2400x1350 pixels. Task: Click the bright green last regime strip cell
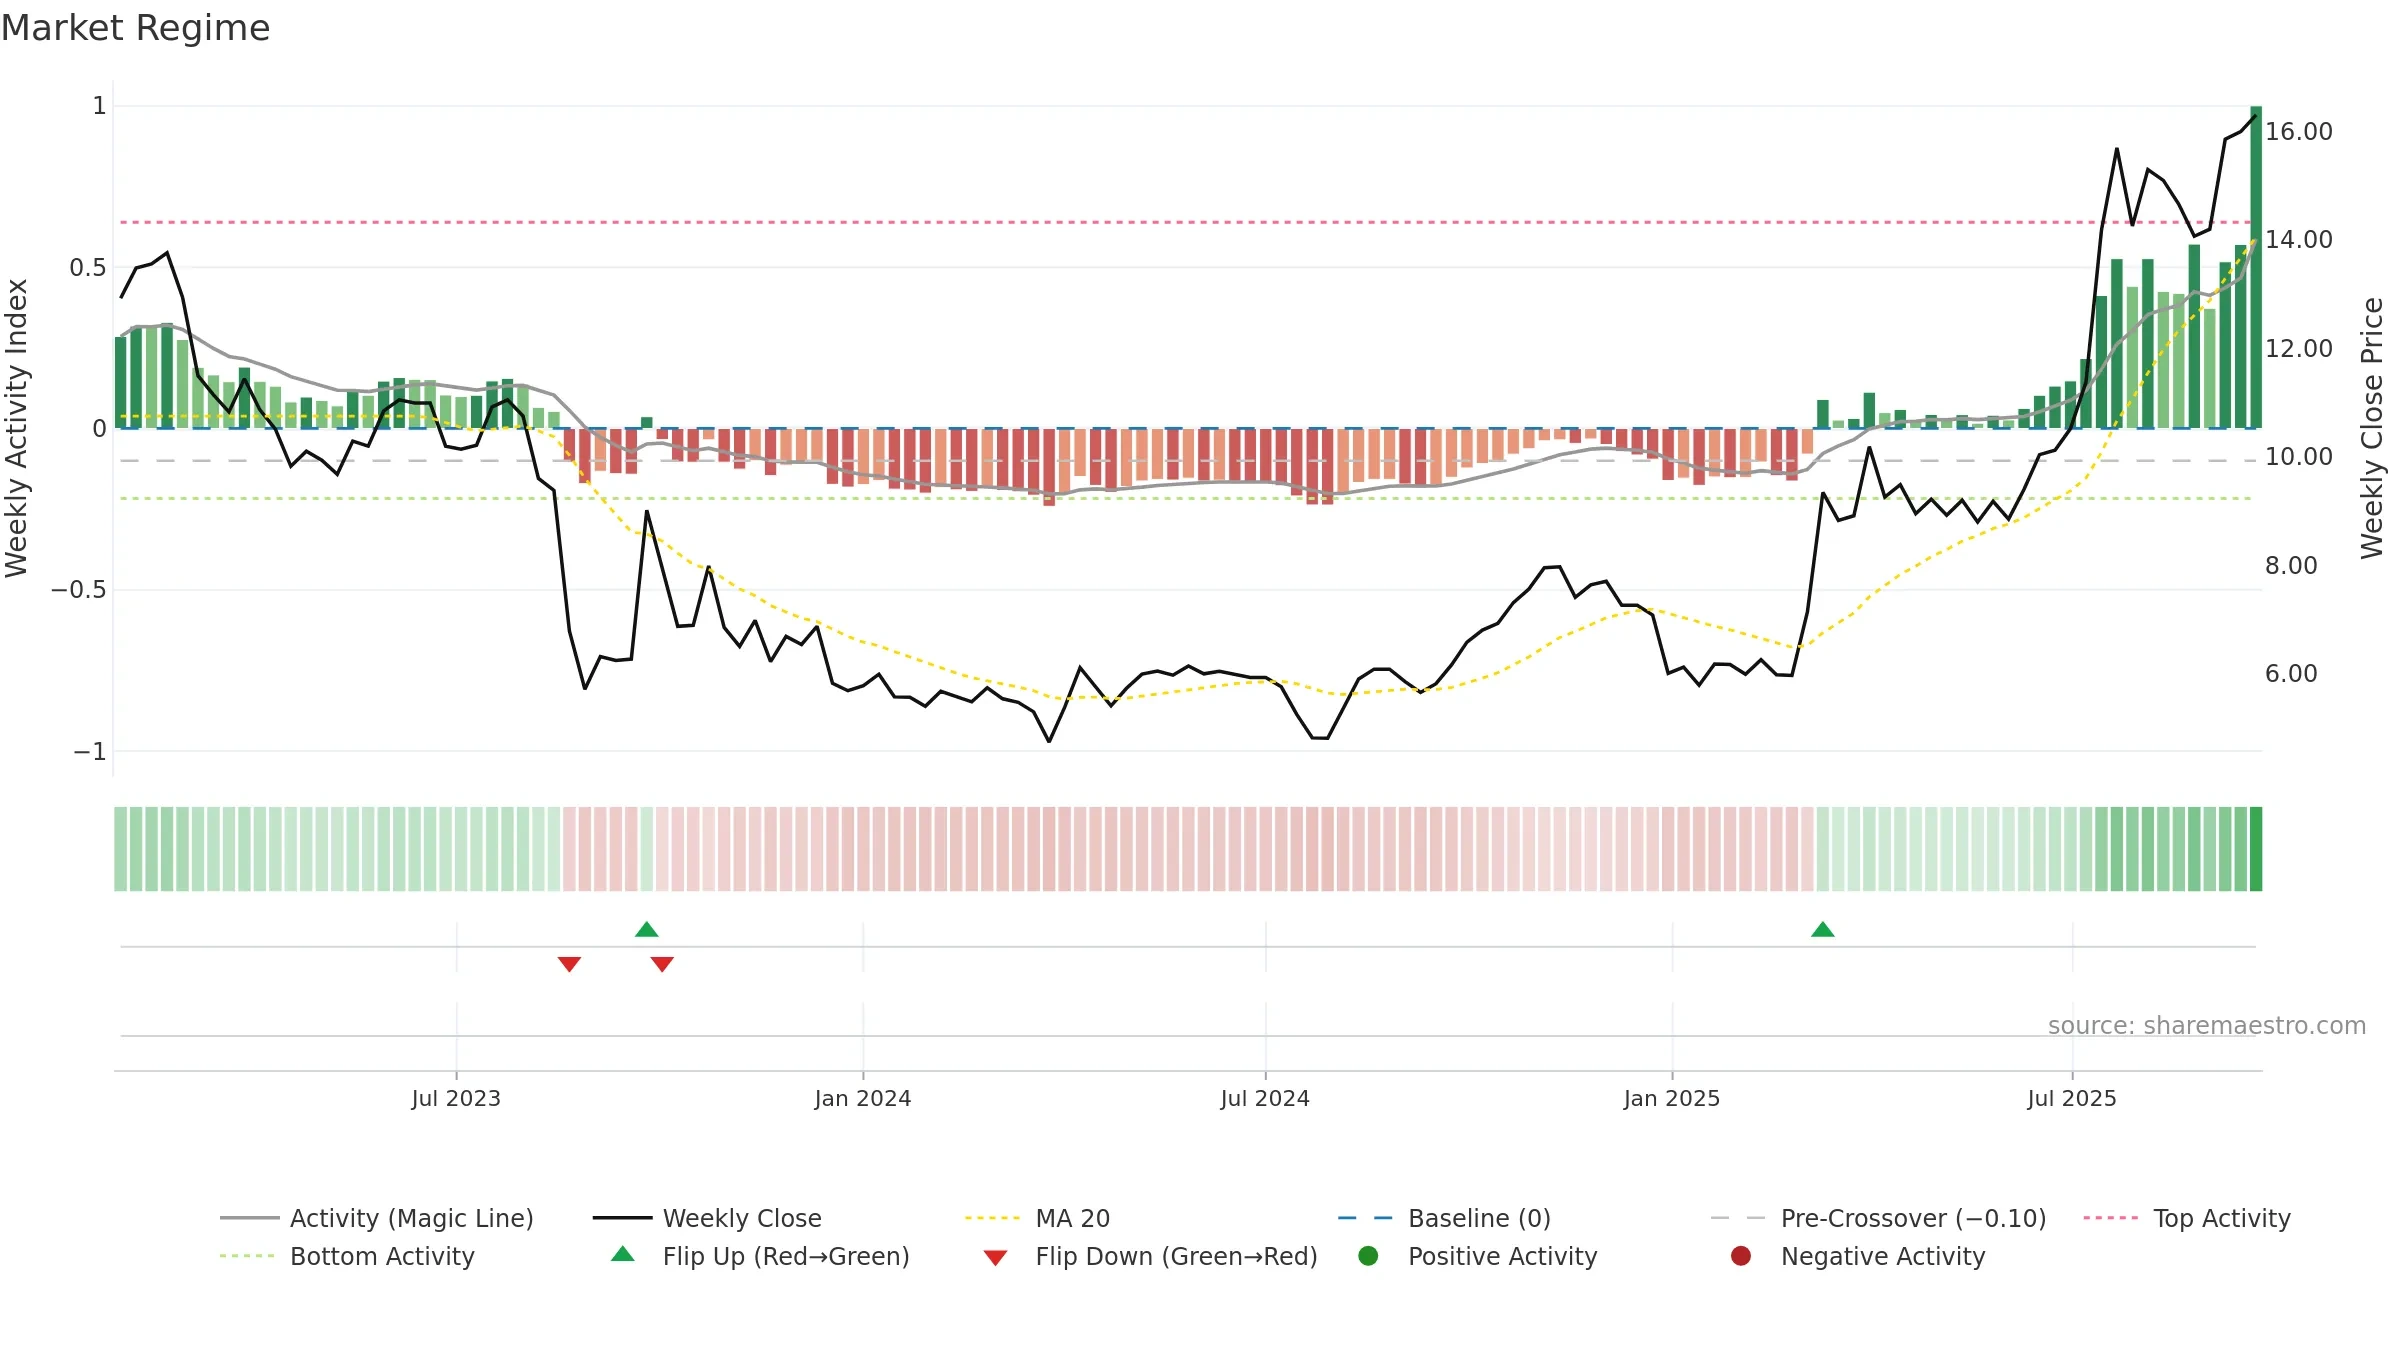point(2256,849)
